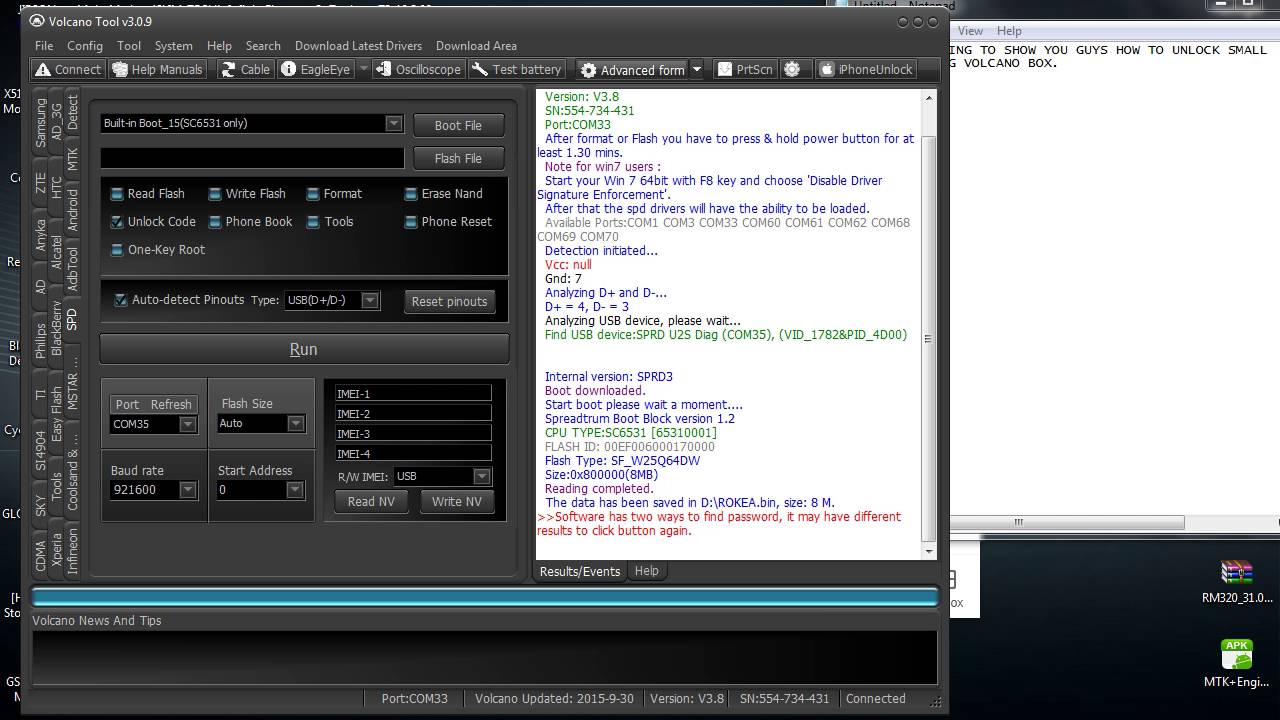
Task: Open the Oscilloscope tool
Action: click(418, 69)
